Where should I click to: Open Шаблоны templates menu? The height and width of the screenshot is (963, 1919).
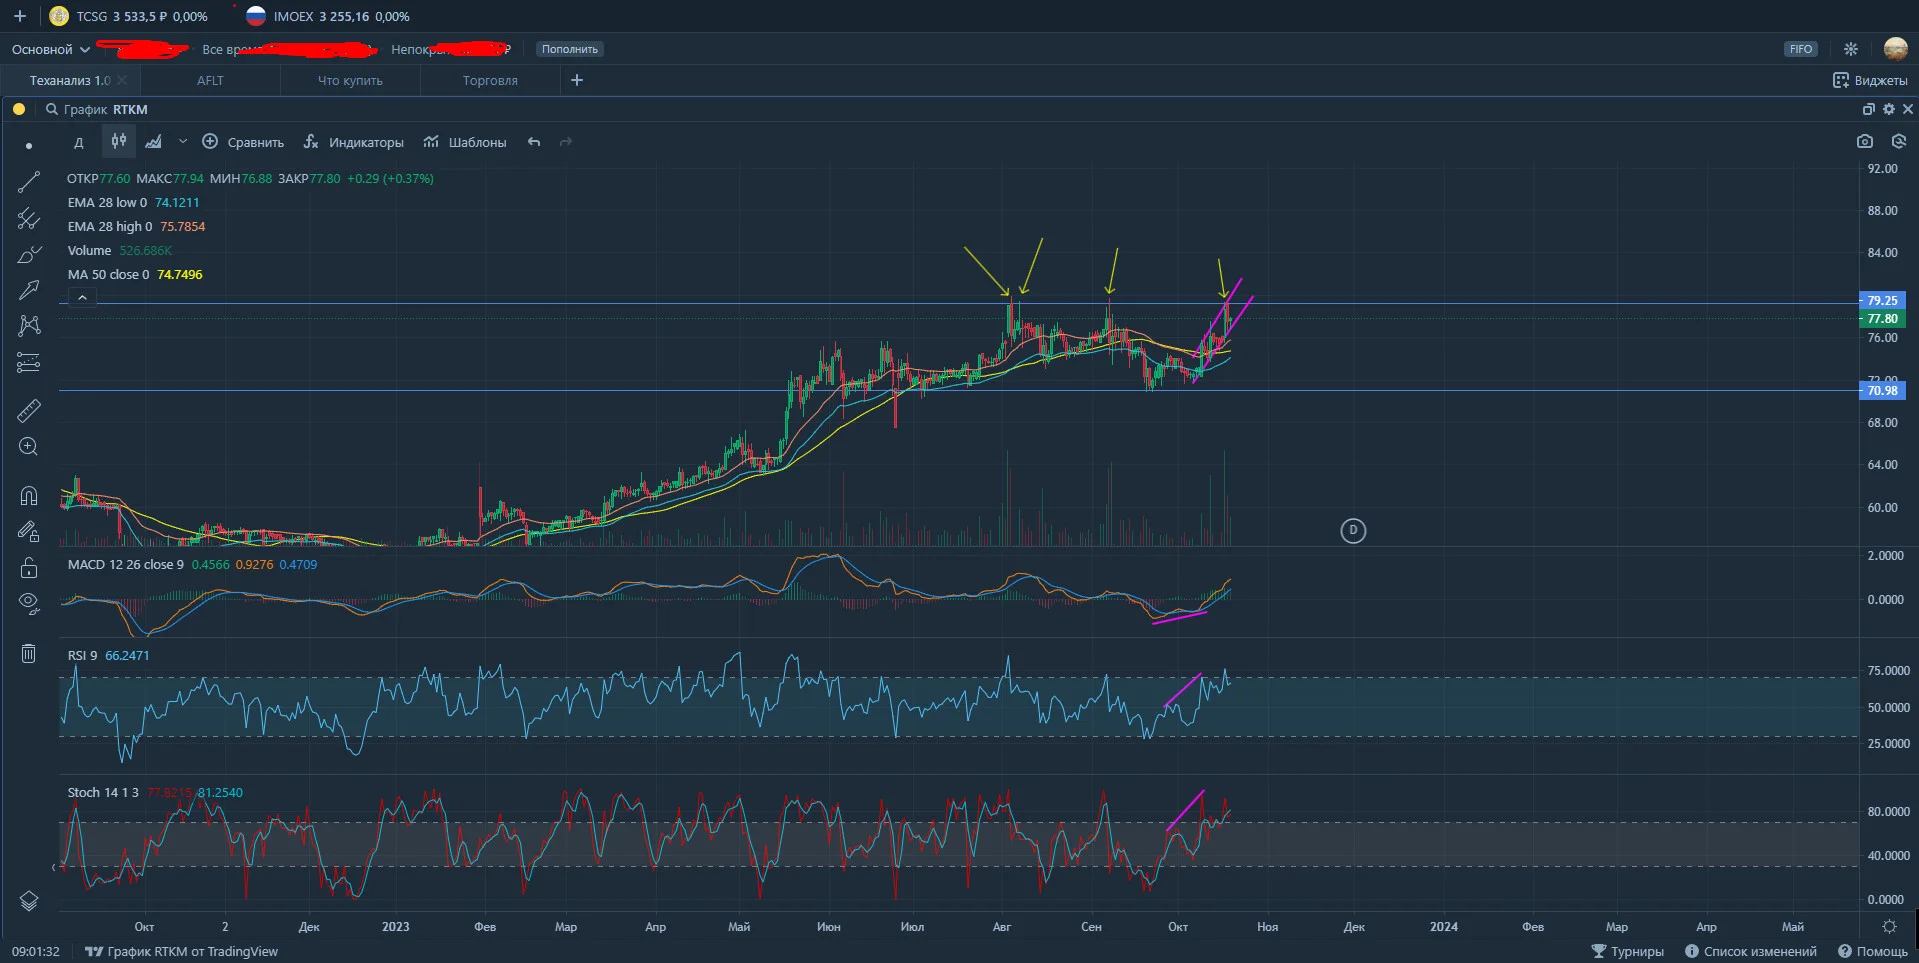pyautogui.click(x=465, y=142)
